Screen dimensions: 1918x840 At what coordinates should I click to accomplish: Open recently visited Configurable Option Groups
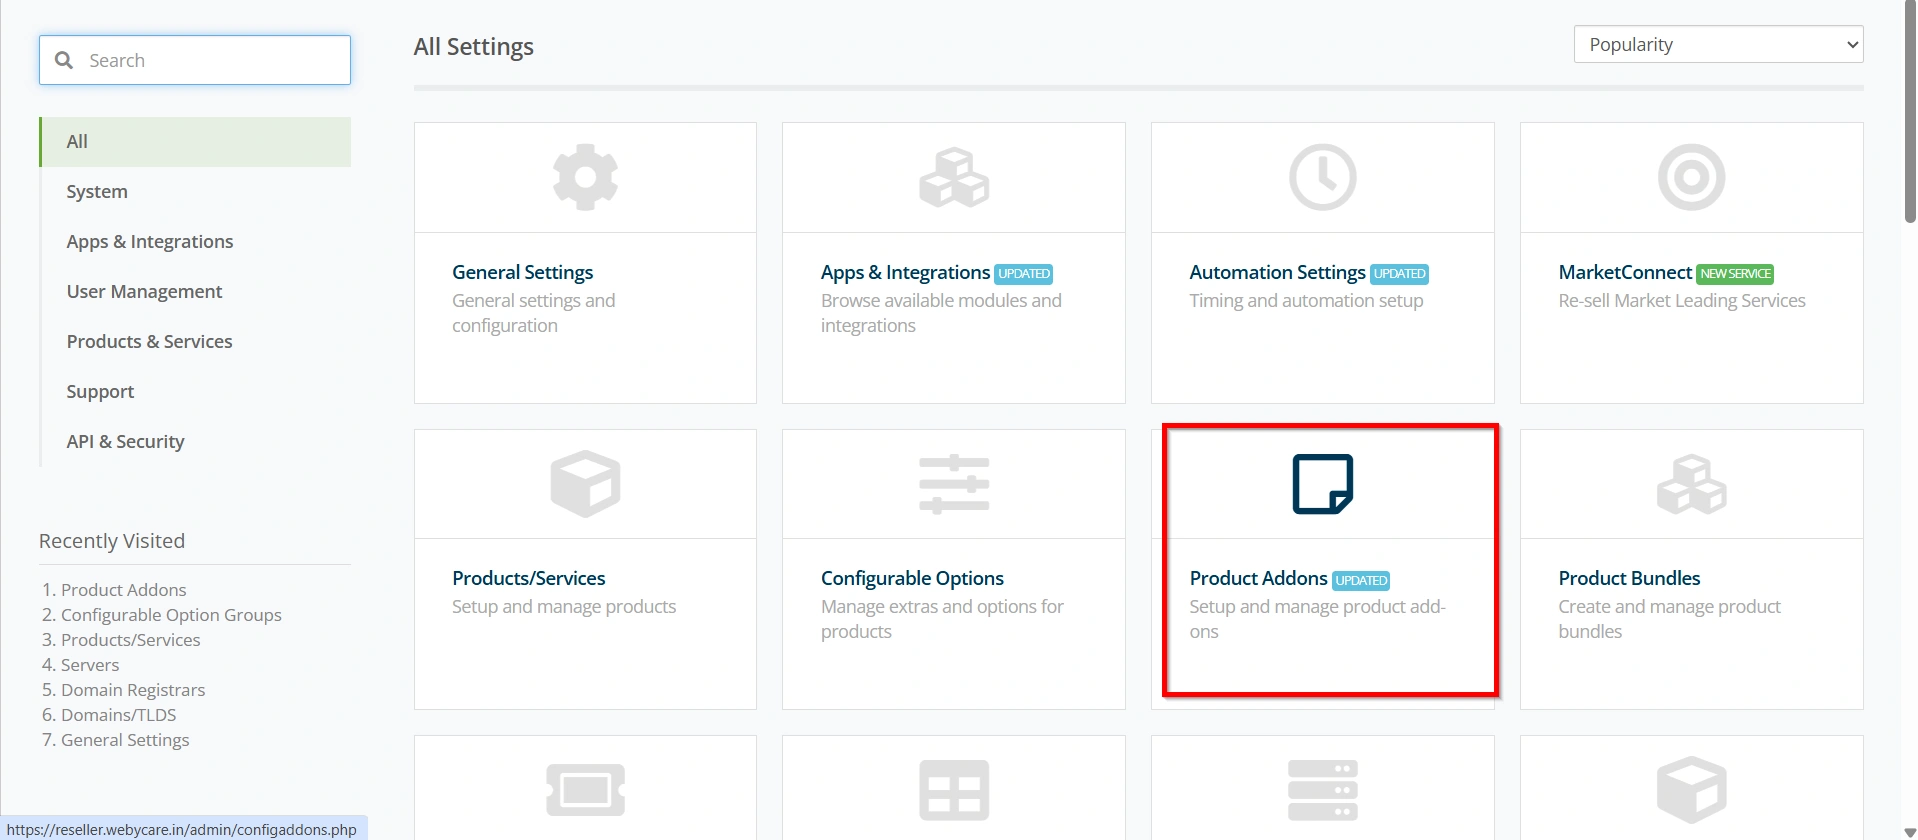tap(171, 615)
